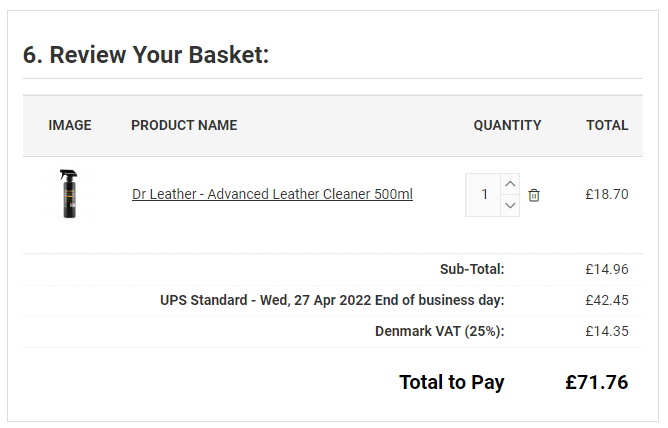Screen dimensions: 668x428
Task: Click the VAT amount £14.35
Action: [x=607, y=331]
